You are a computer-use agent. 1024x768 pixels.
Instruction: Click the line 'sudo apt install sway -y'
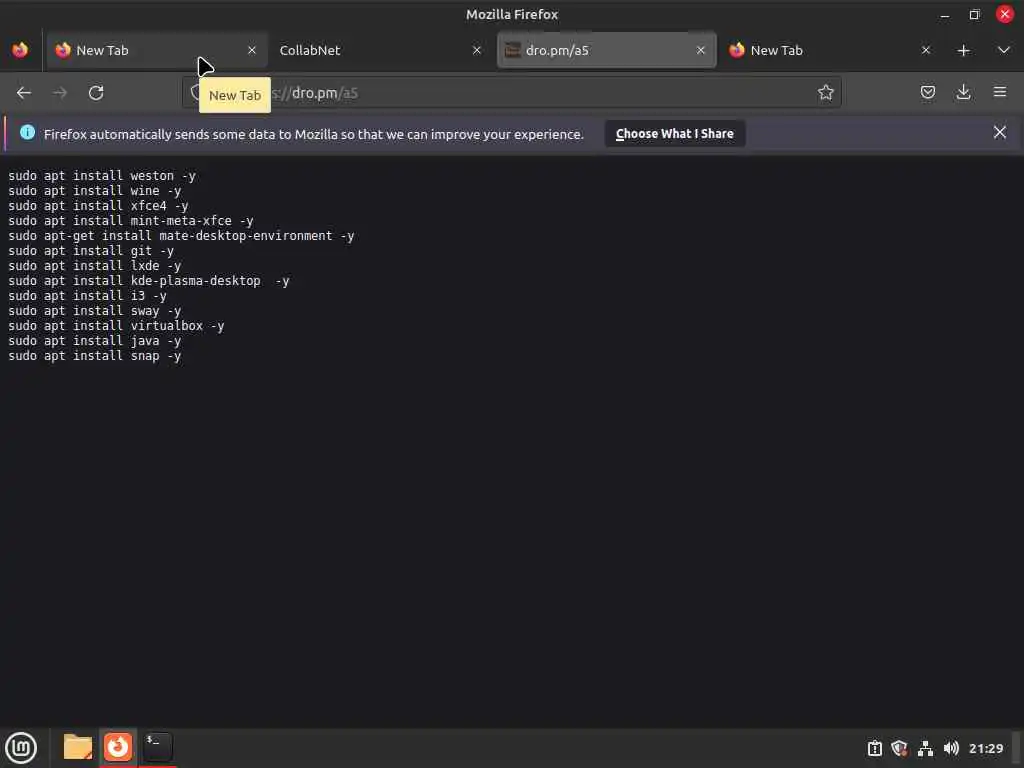tap(95, 311)
